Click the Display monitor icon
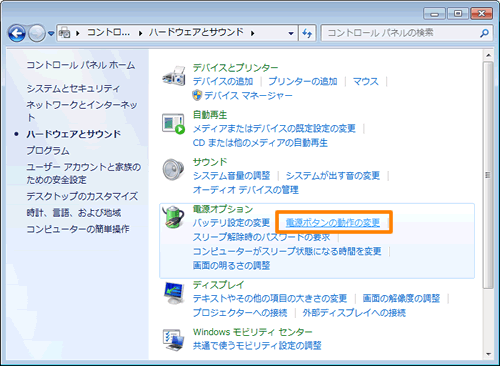Image resolution: width=500 pixels, height=366 pixels. [174, 293]
